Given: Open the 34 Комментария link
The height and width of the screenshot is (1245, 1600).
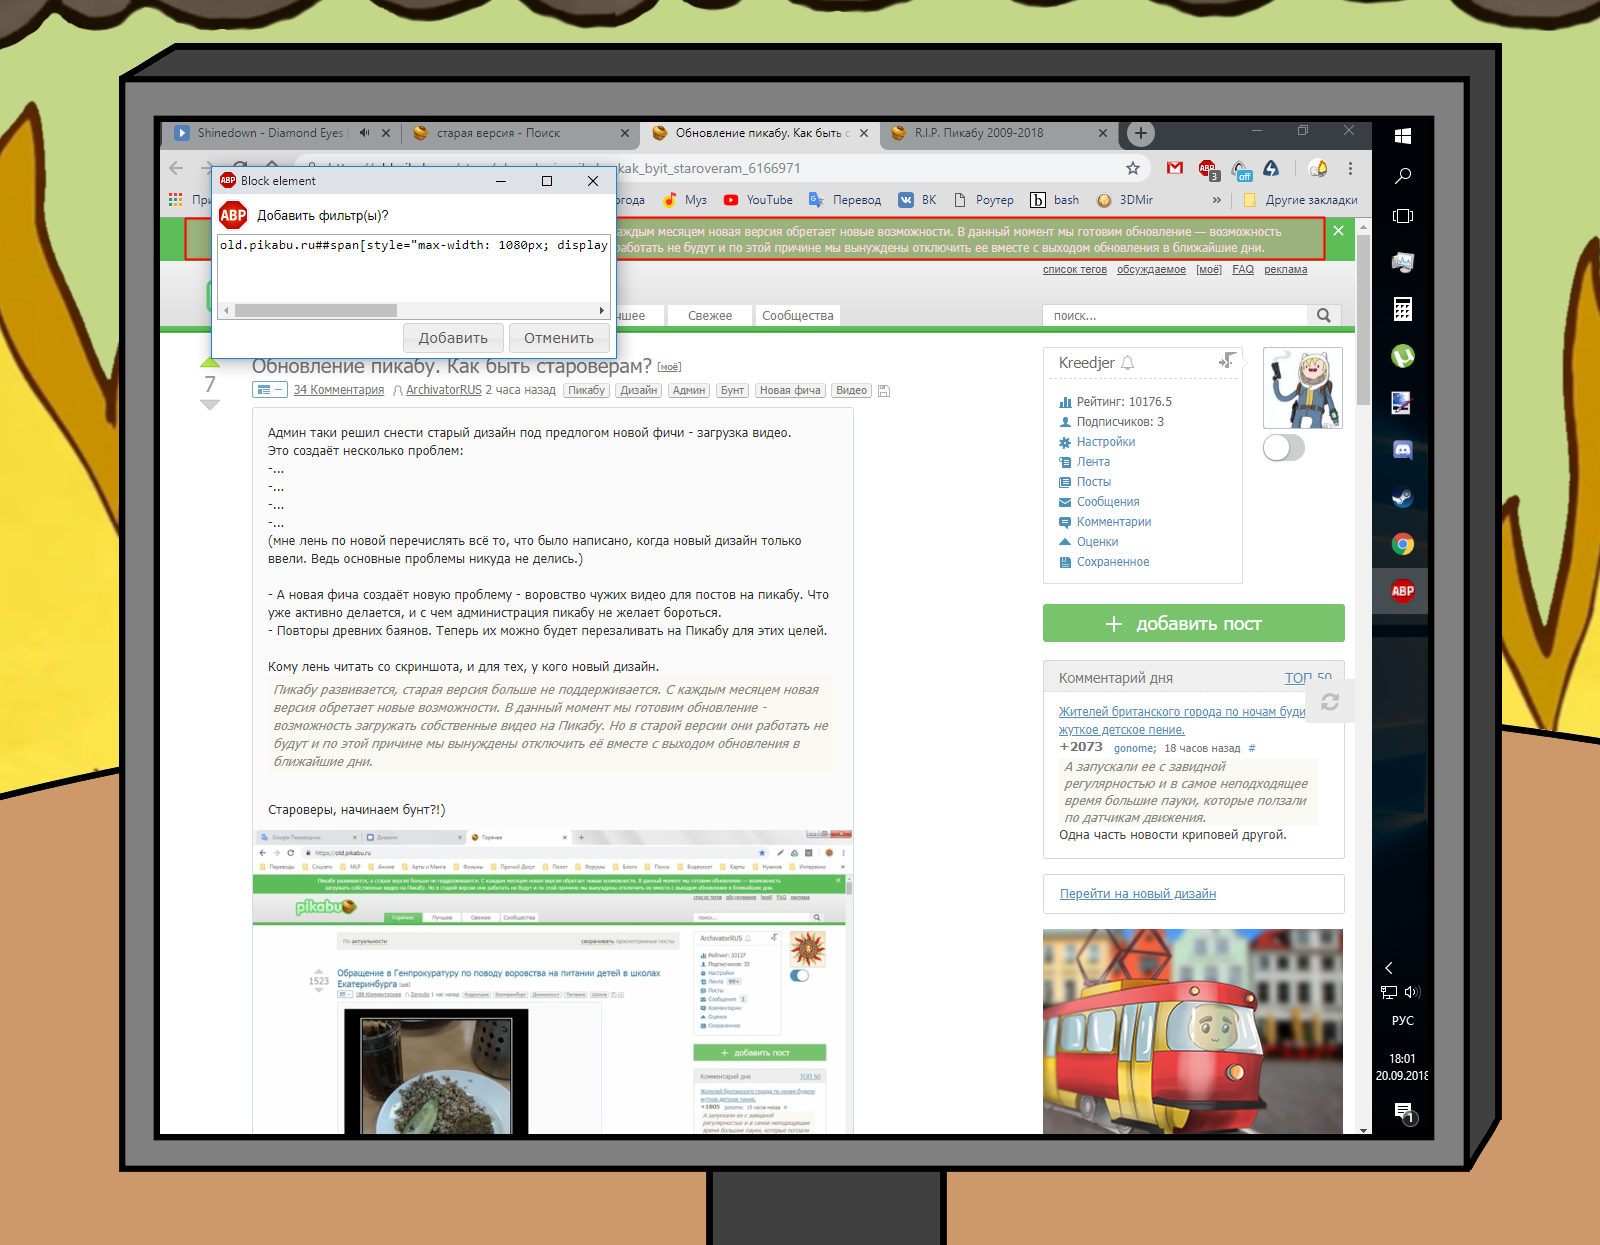Looking at the screenshot, I should tap(339, 390).
